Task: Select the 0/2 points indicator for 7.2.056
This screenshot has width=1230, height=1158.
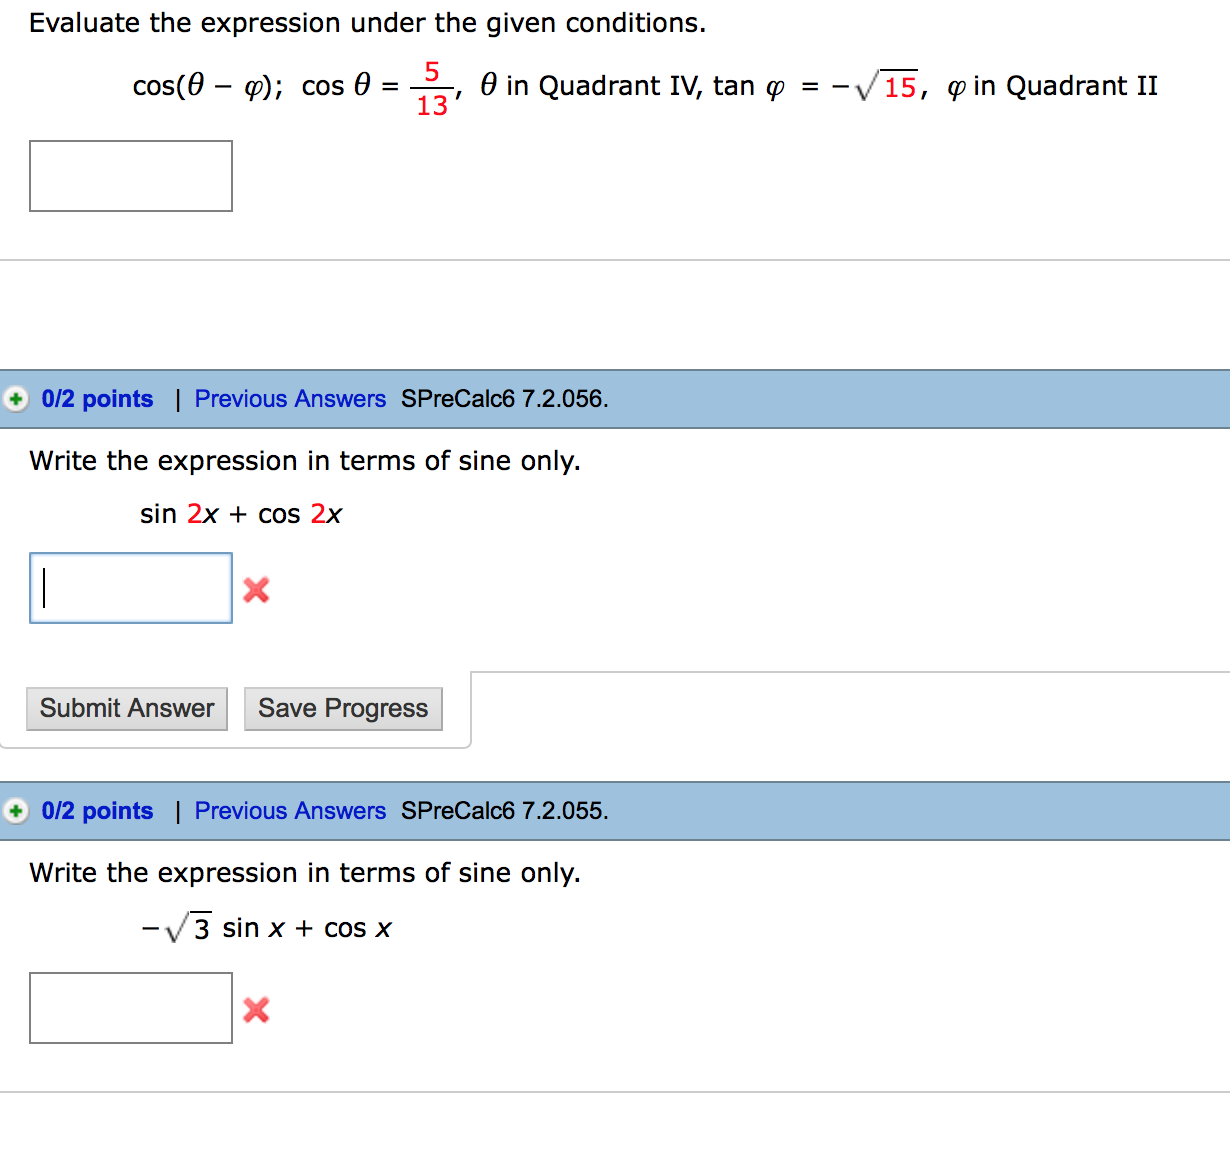Action: (97, 399)
